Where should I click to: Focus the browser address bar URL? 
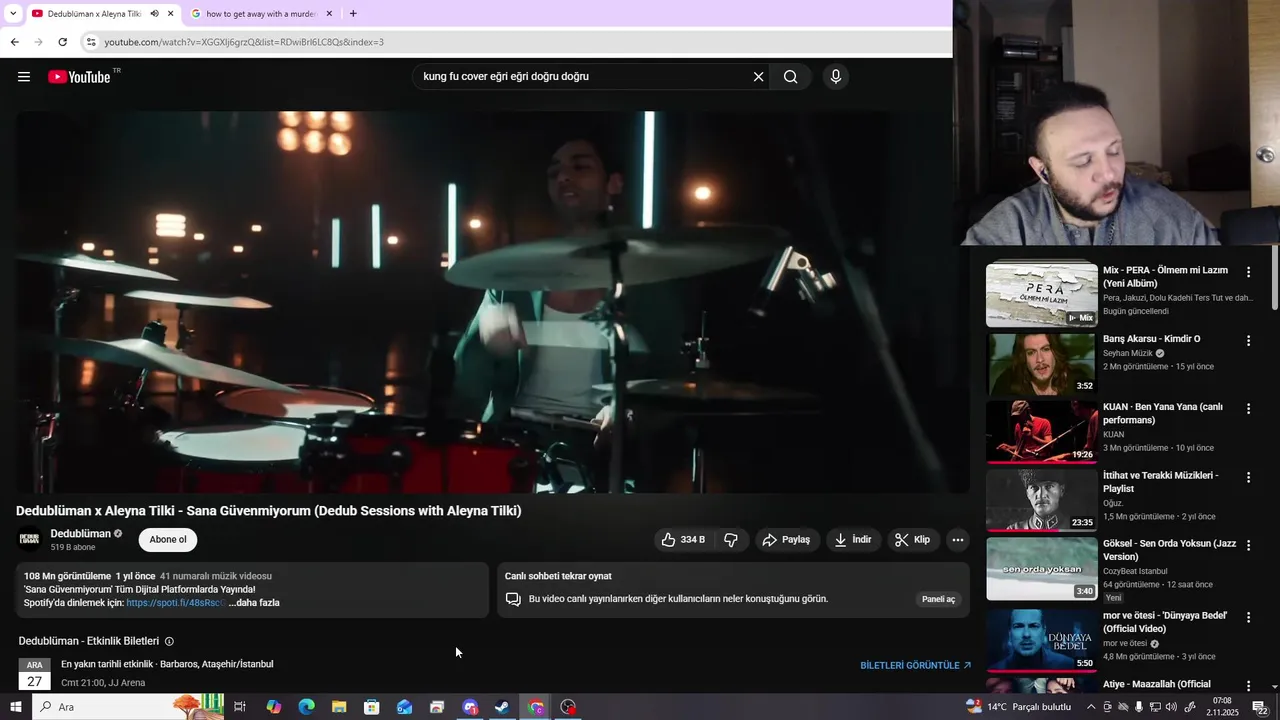(244, 42)
